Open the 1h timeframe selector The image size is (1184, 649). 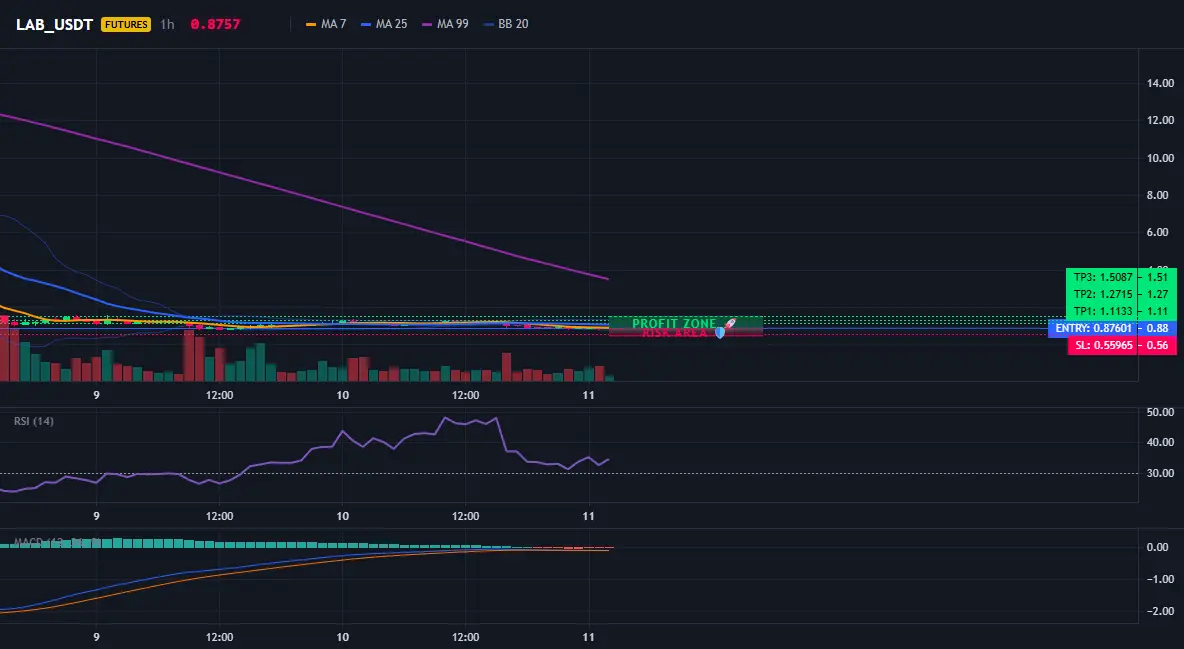pos(167,24)
